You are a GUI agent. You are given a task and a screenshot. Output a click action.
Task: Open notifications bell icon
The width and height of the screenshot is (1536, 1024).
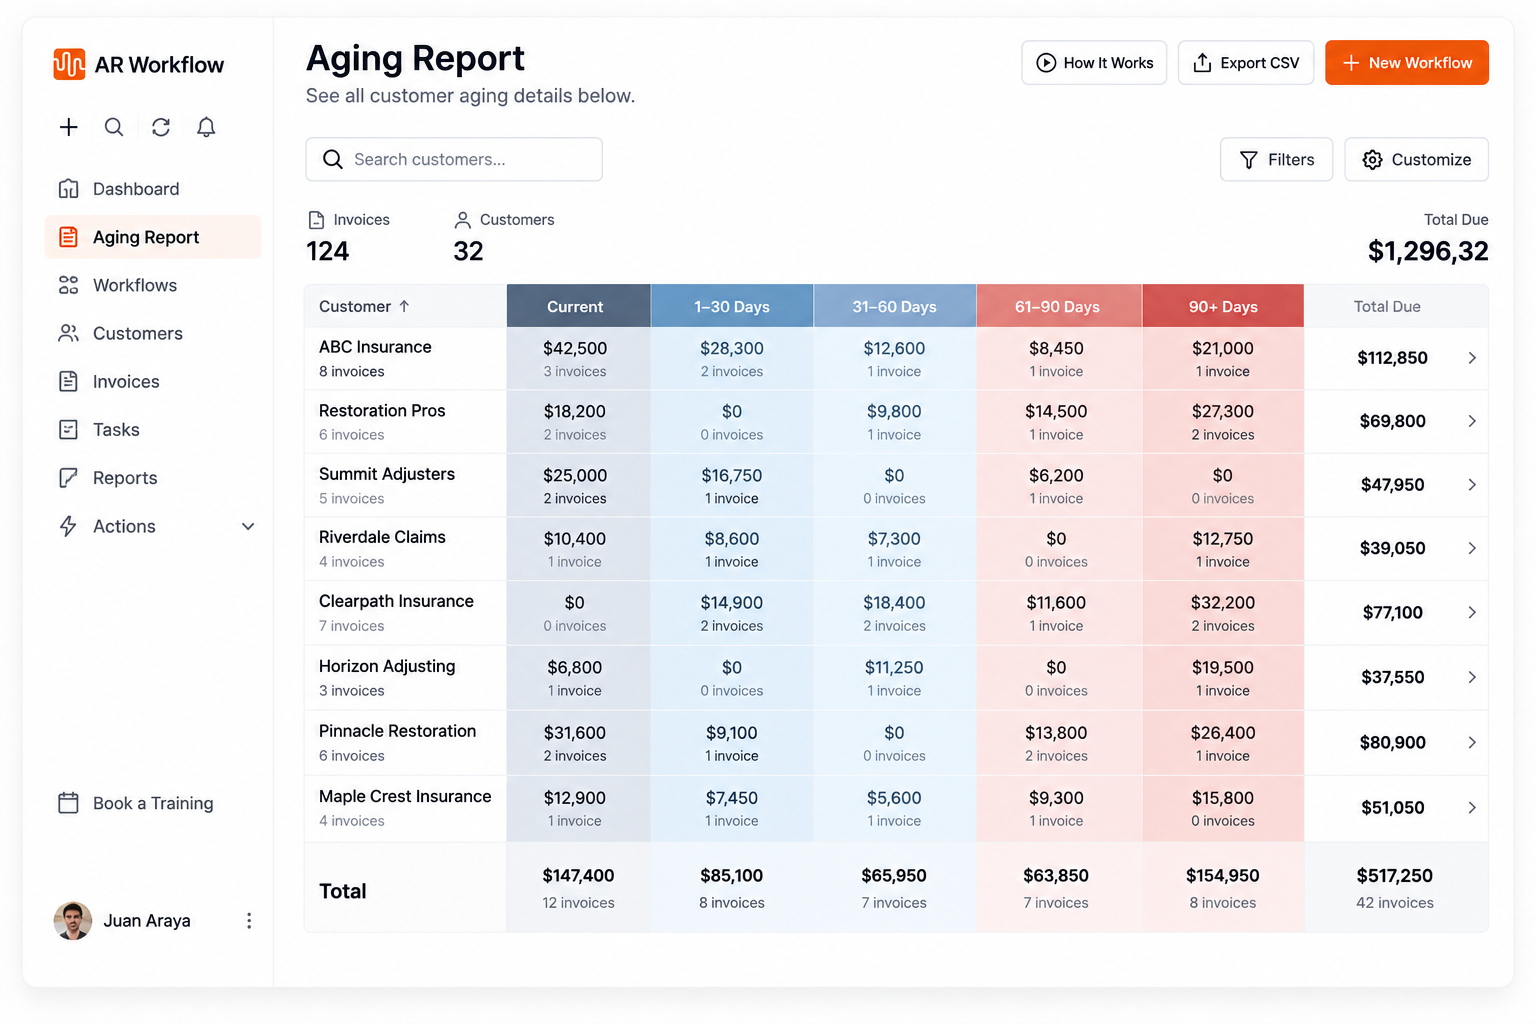tap(206, 127)
